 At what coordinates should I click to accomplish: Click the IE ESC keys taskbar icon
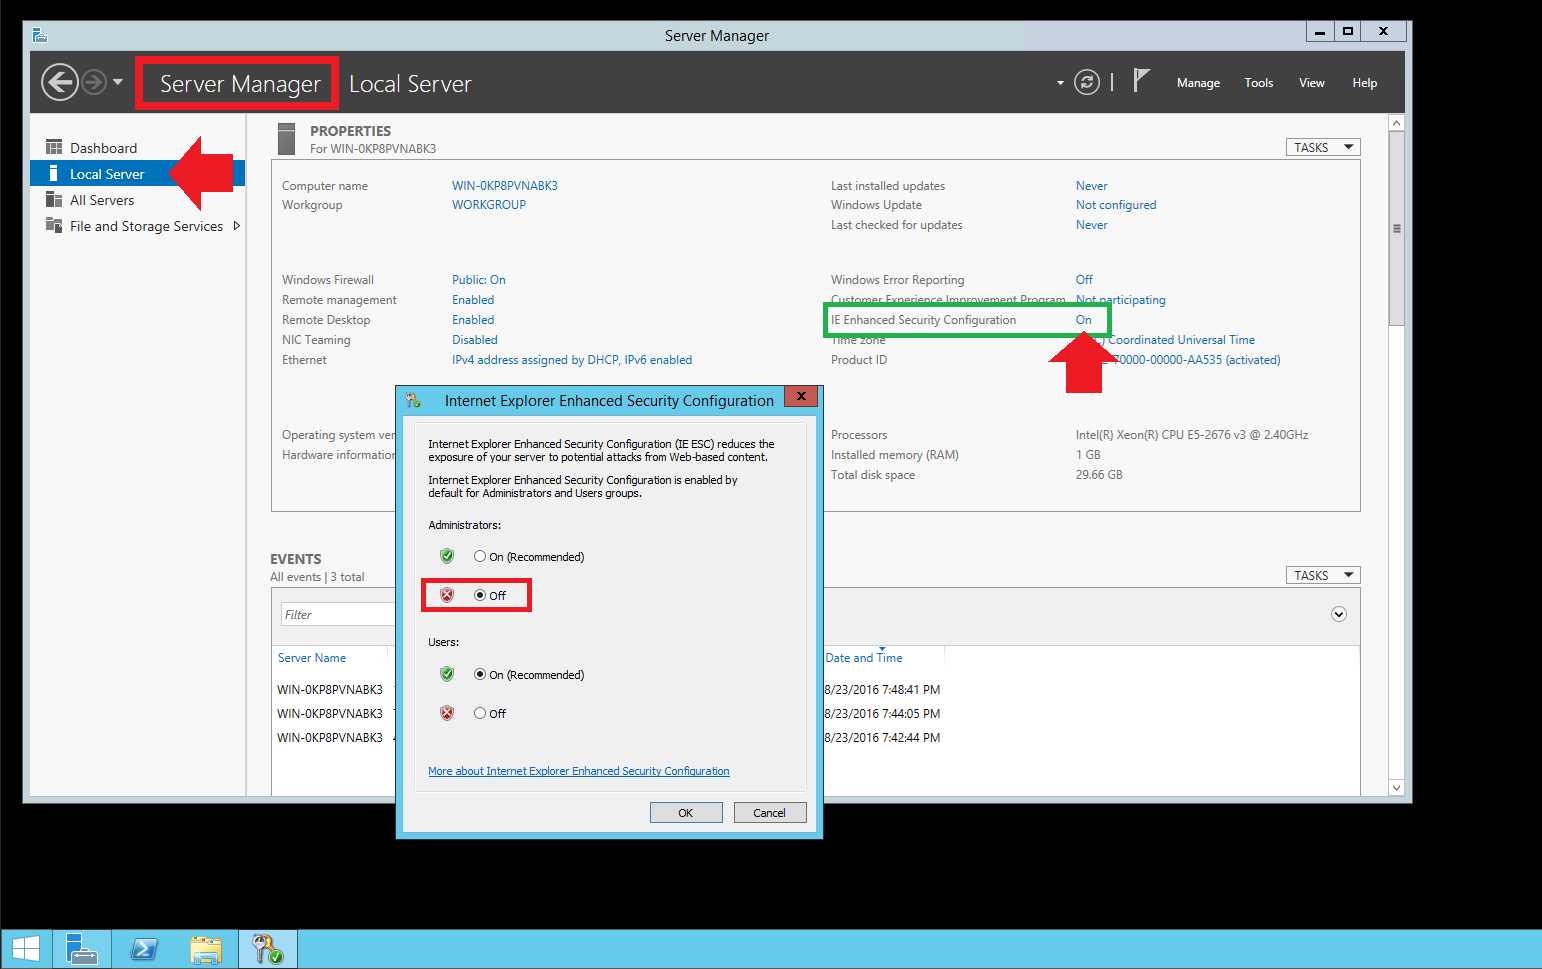tap(268, 949)
